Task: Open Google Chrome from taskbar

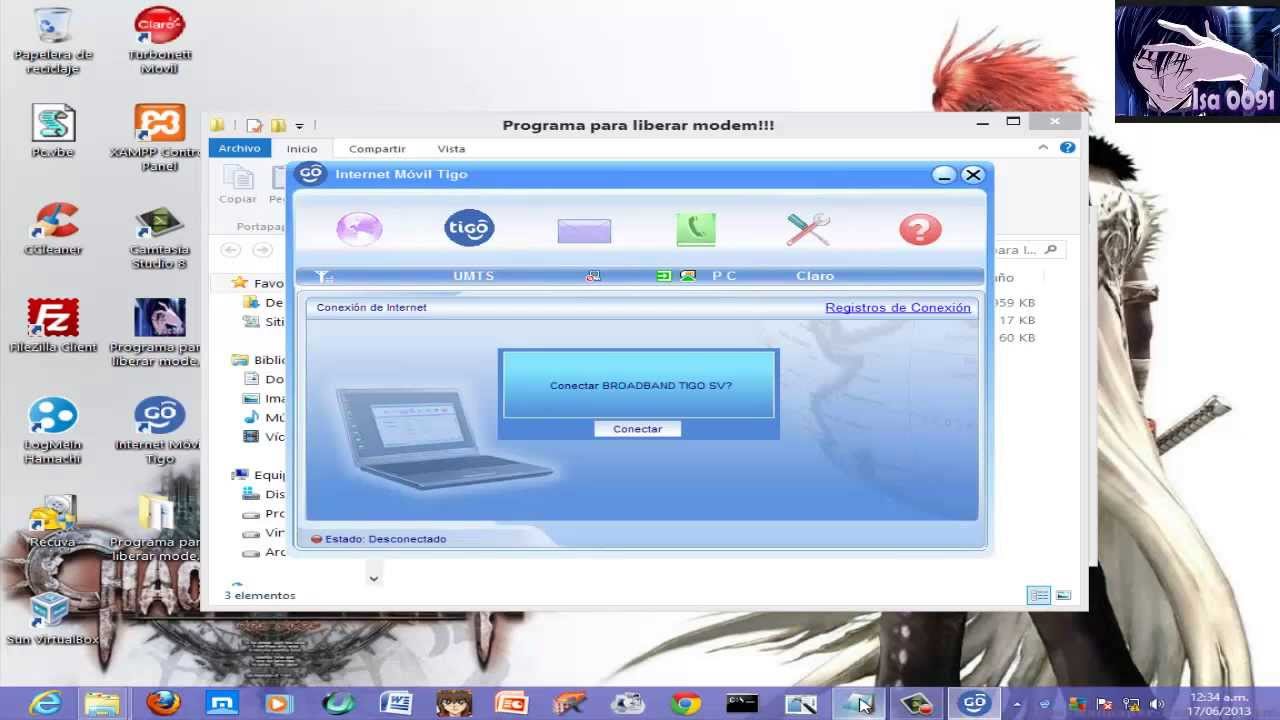Action: tap(685, 704)
